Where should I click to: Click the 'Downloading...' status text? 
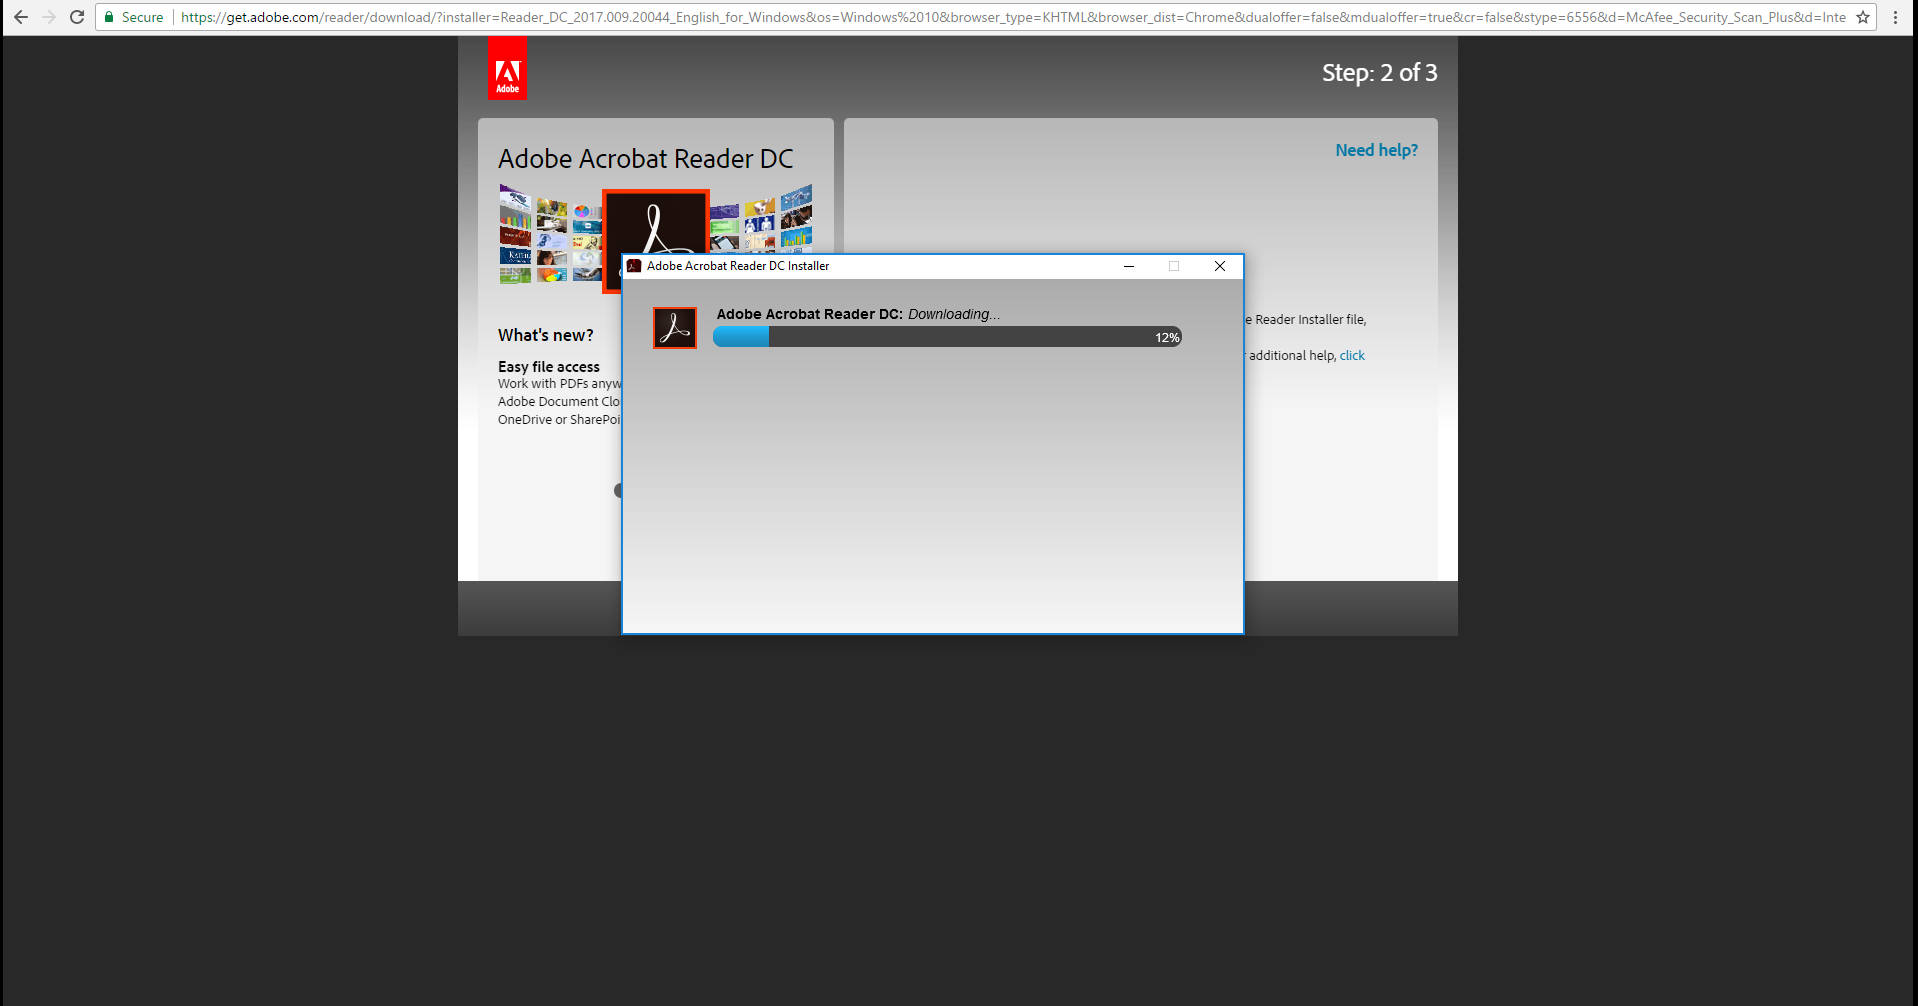954,314
